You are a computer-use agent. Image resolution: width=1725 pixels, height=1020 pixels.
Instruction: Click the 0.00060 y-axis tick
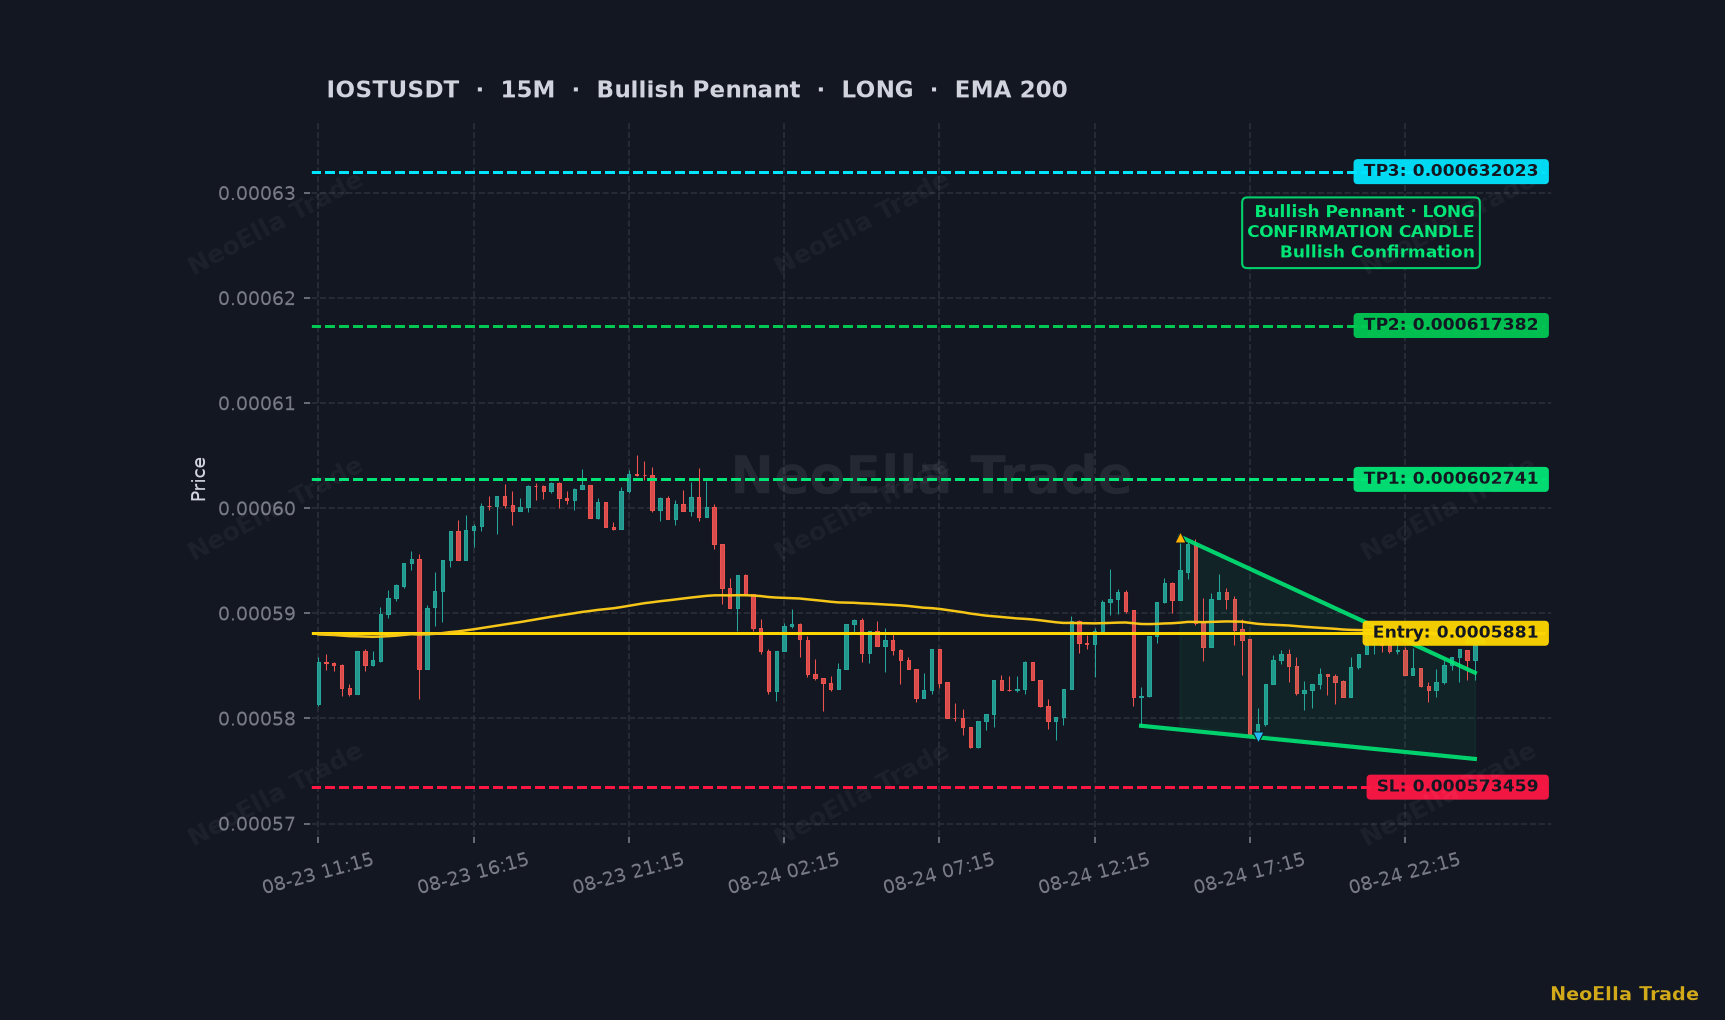click(257, 508)
